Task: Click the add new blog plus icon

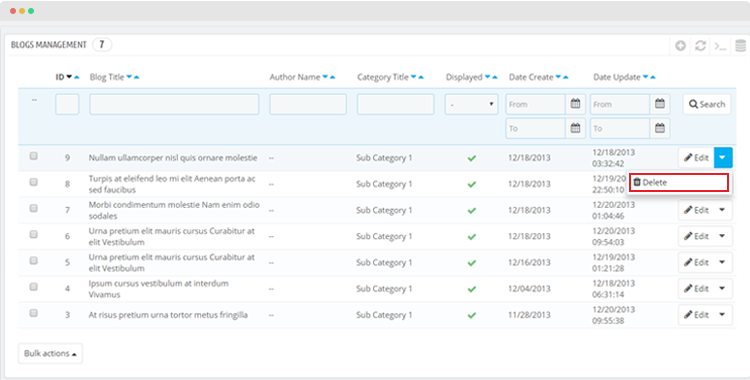Action: point(680,45)
